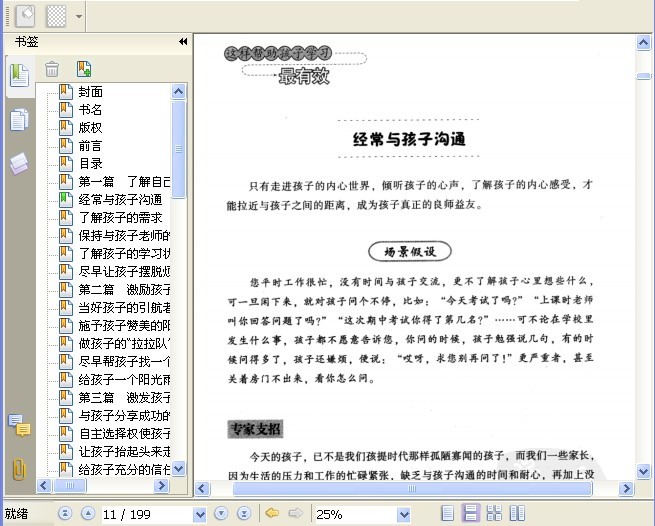
Task: Click the document scroll right arrow
Action: pyautogui.click(x=626, y=488)
